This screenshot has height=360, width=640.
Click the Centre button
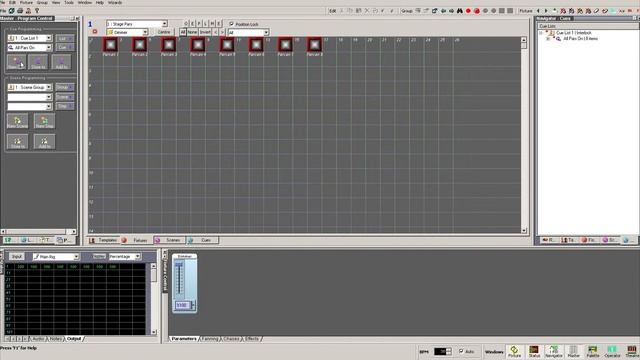(164, 32)
